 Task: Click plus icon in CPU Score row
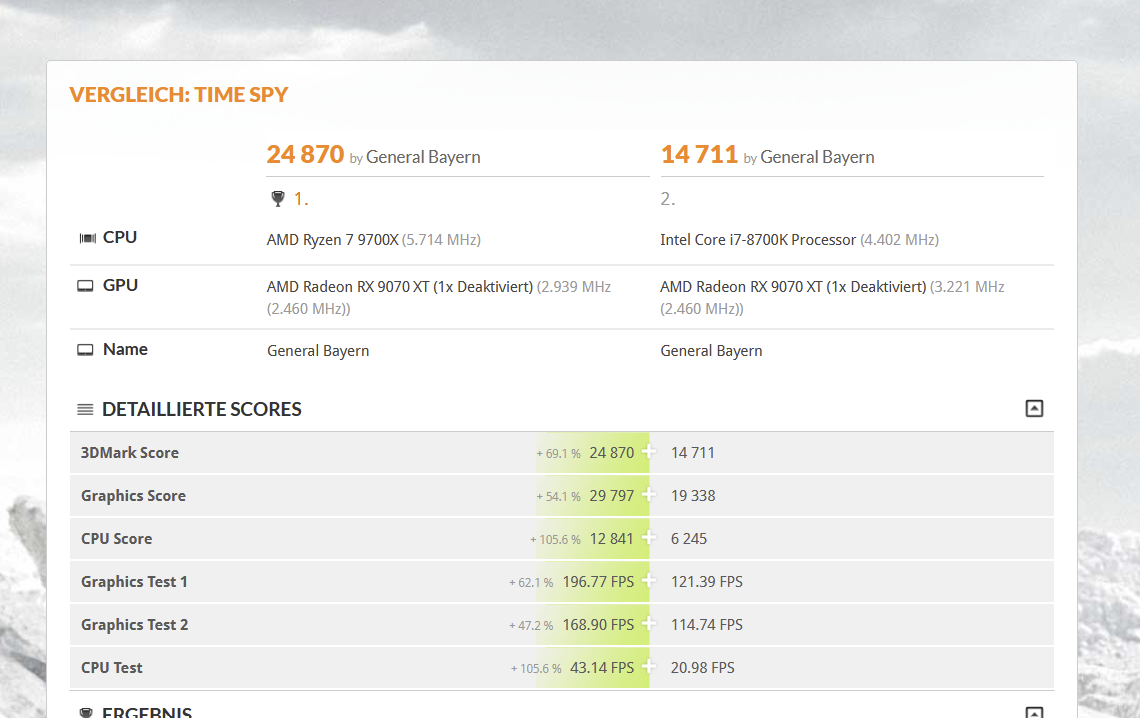click(649, 538)
